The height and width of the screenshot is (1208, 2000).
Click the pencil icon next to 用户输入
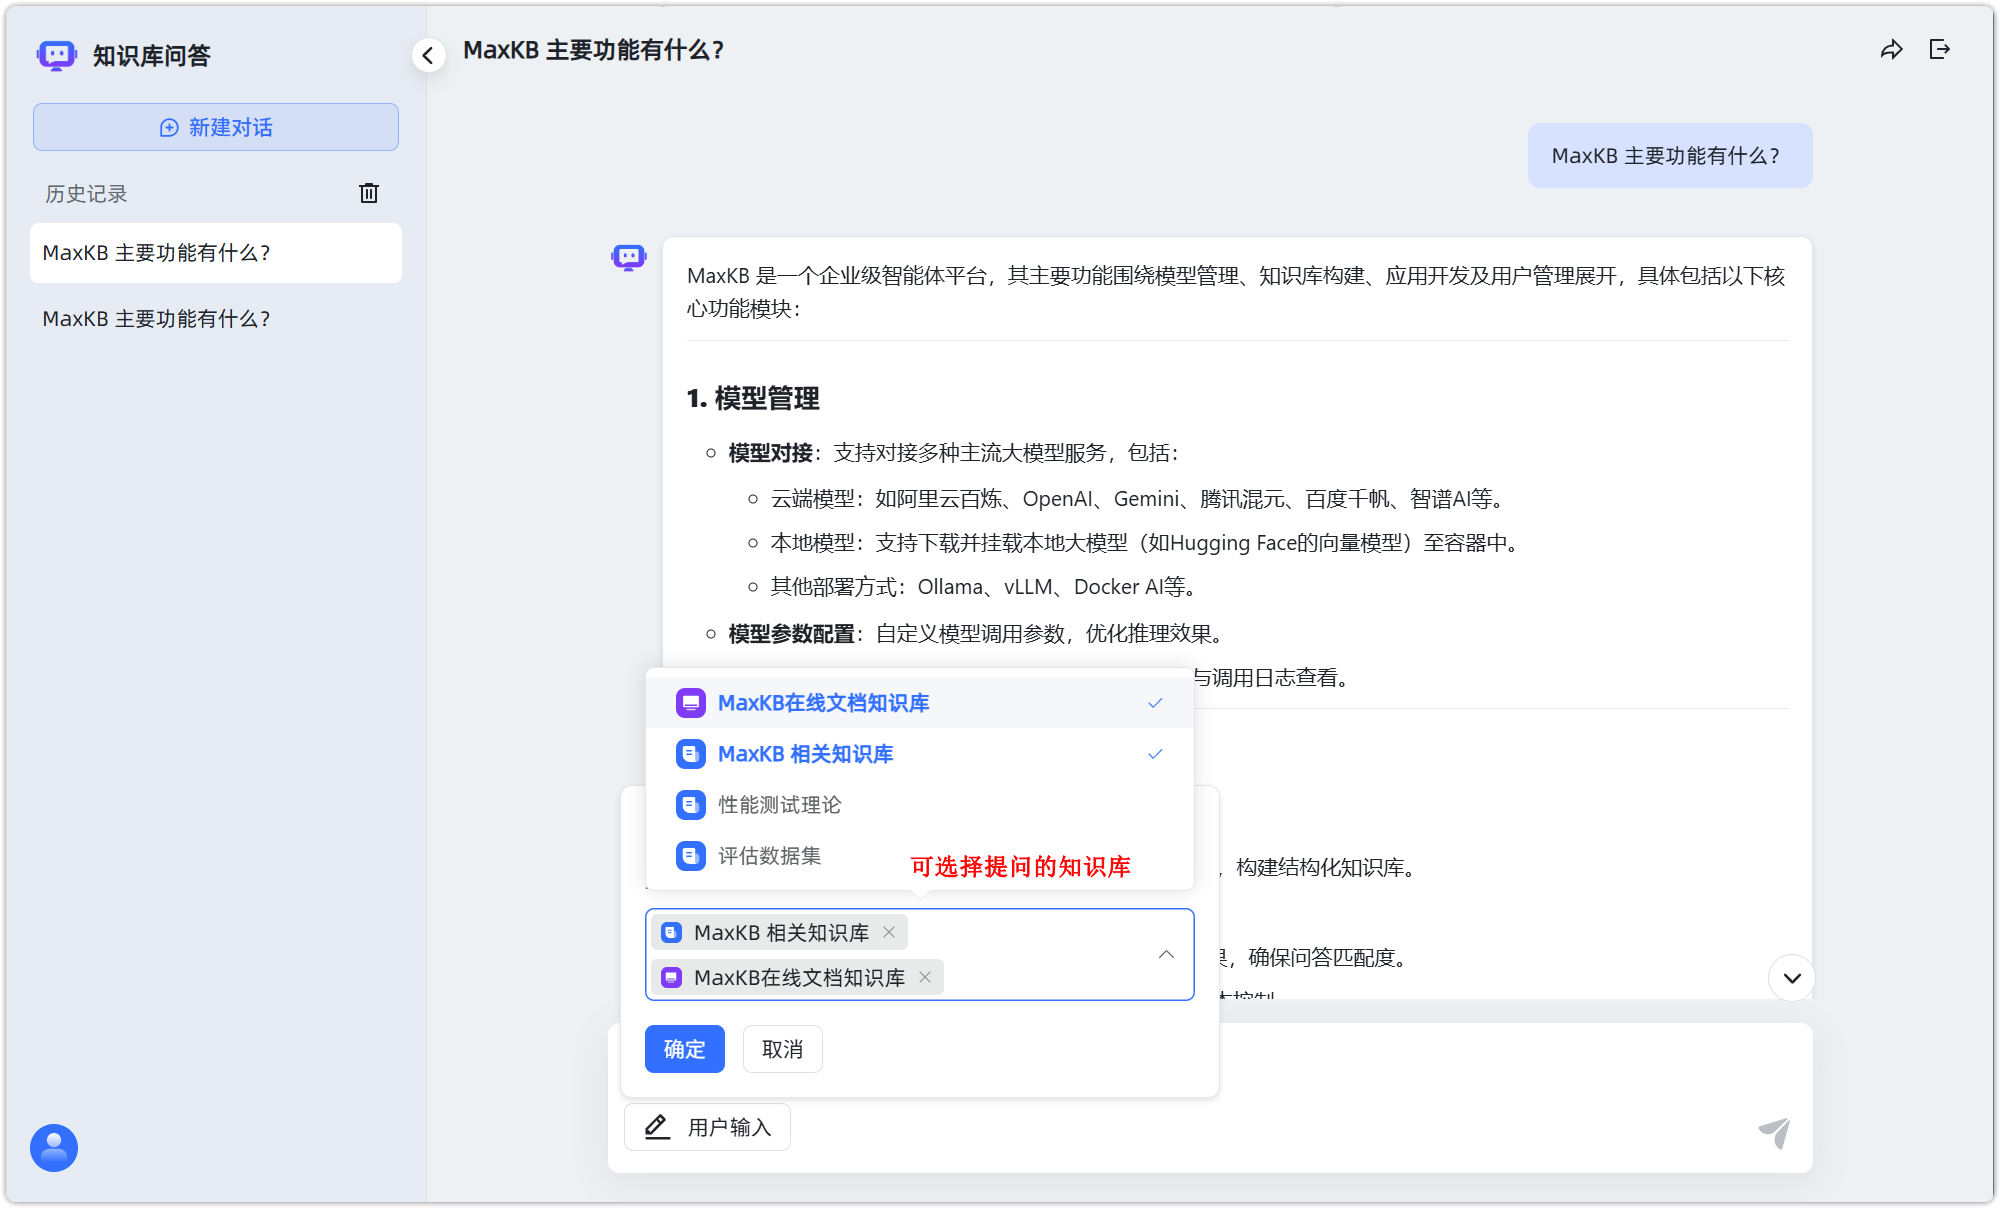[657, 1127]
